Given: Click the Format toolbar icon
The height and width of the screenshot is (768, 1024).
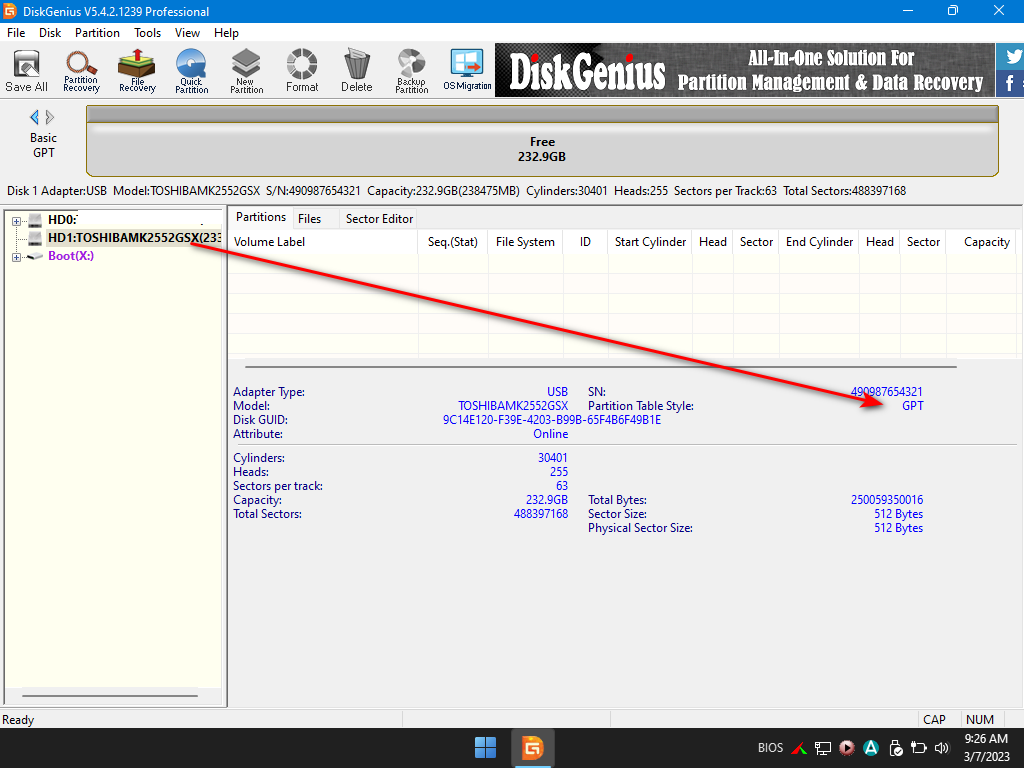Looking at the screenshot, I should click(x=302, y=71).
